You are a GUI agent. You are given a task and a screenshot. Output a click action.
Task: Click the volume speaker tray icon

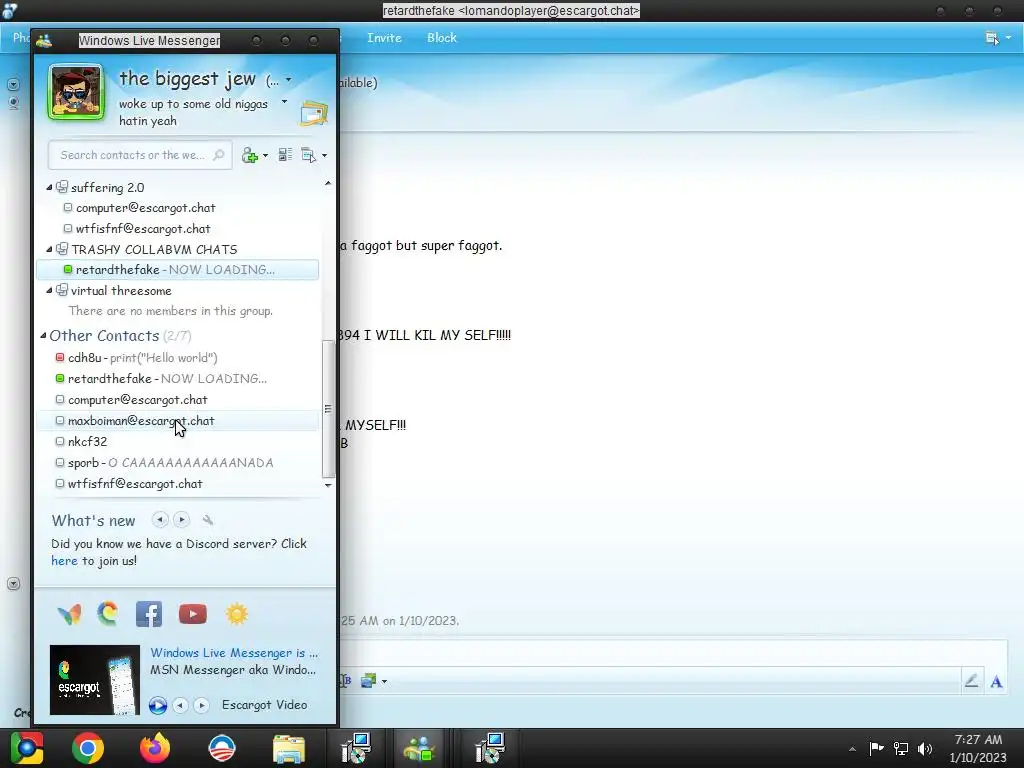(925, 748)
